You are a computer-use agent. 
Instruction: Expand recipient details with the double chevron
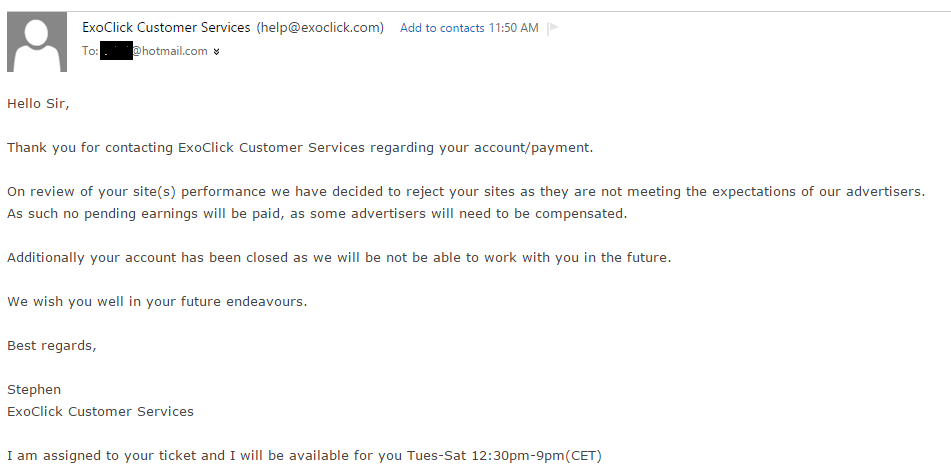coord(217,51)
